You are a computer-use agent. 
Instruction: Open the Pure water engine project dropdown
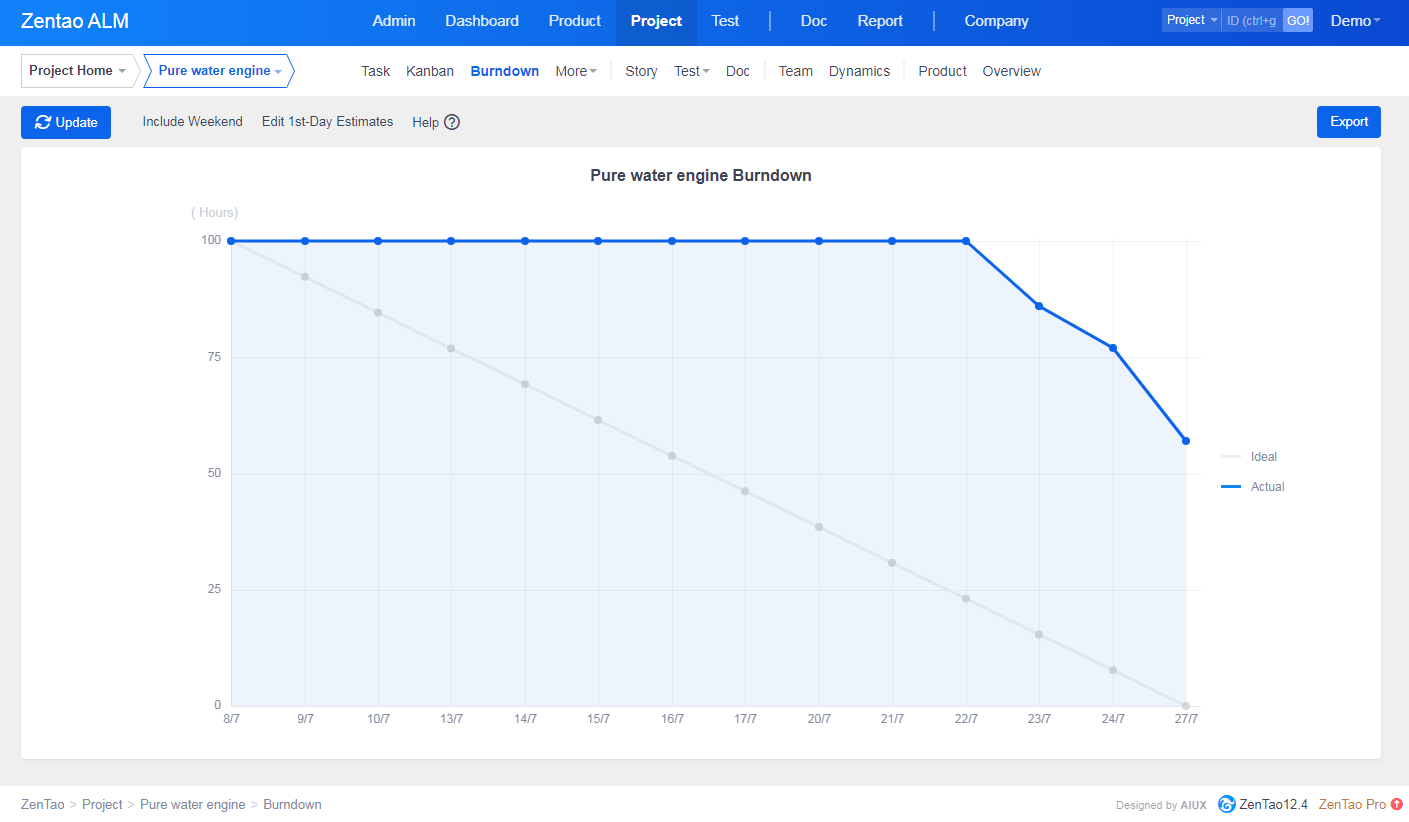[x=220, y=71]
